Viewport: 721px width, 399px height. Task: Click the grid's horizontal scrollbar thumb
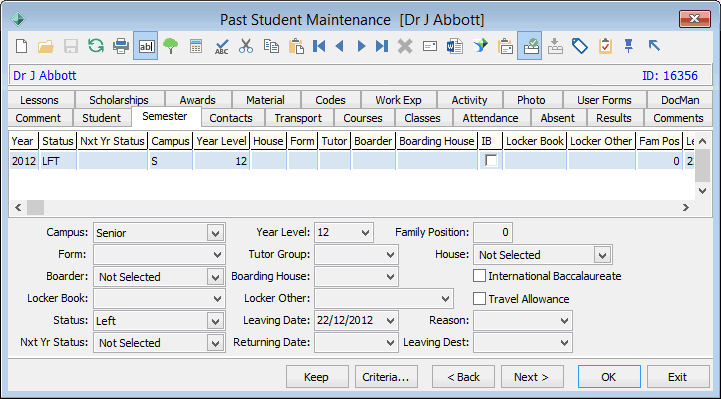click(x=35, y=207)
